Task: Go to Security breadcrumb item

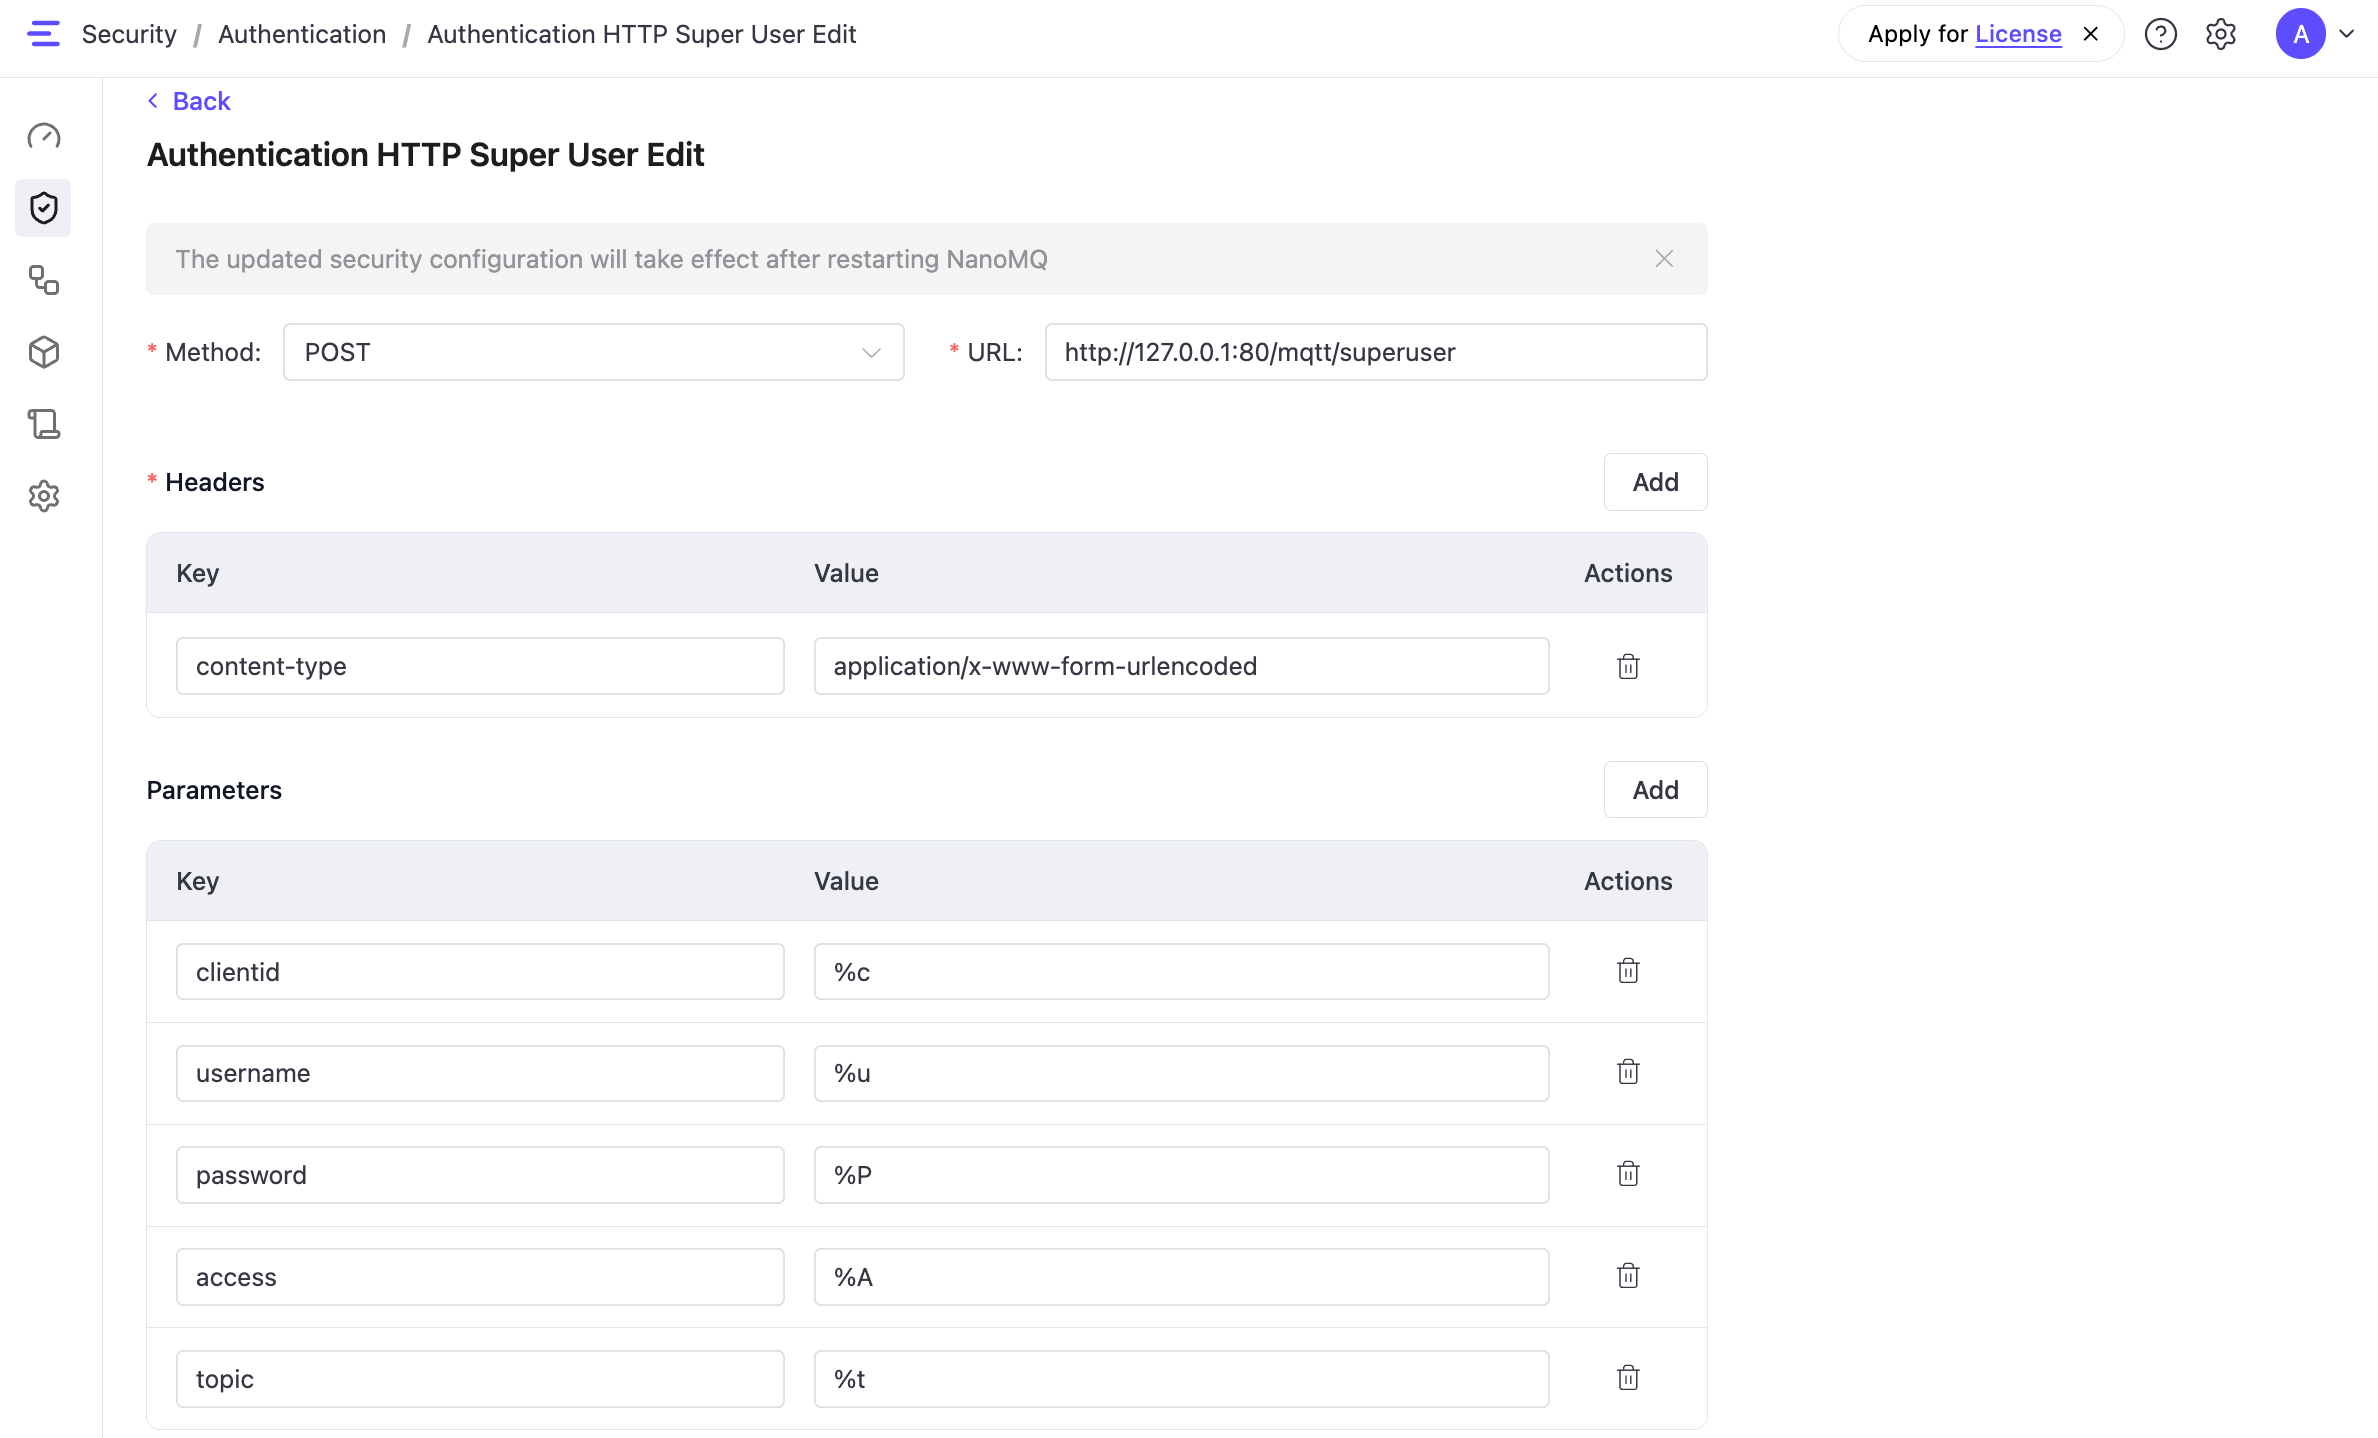Action: click(x=129, y=34)
